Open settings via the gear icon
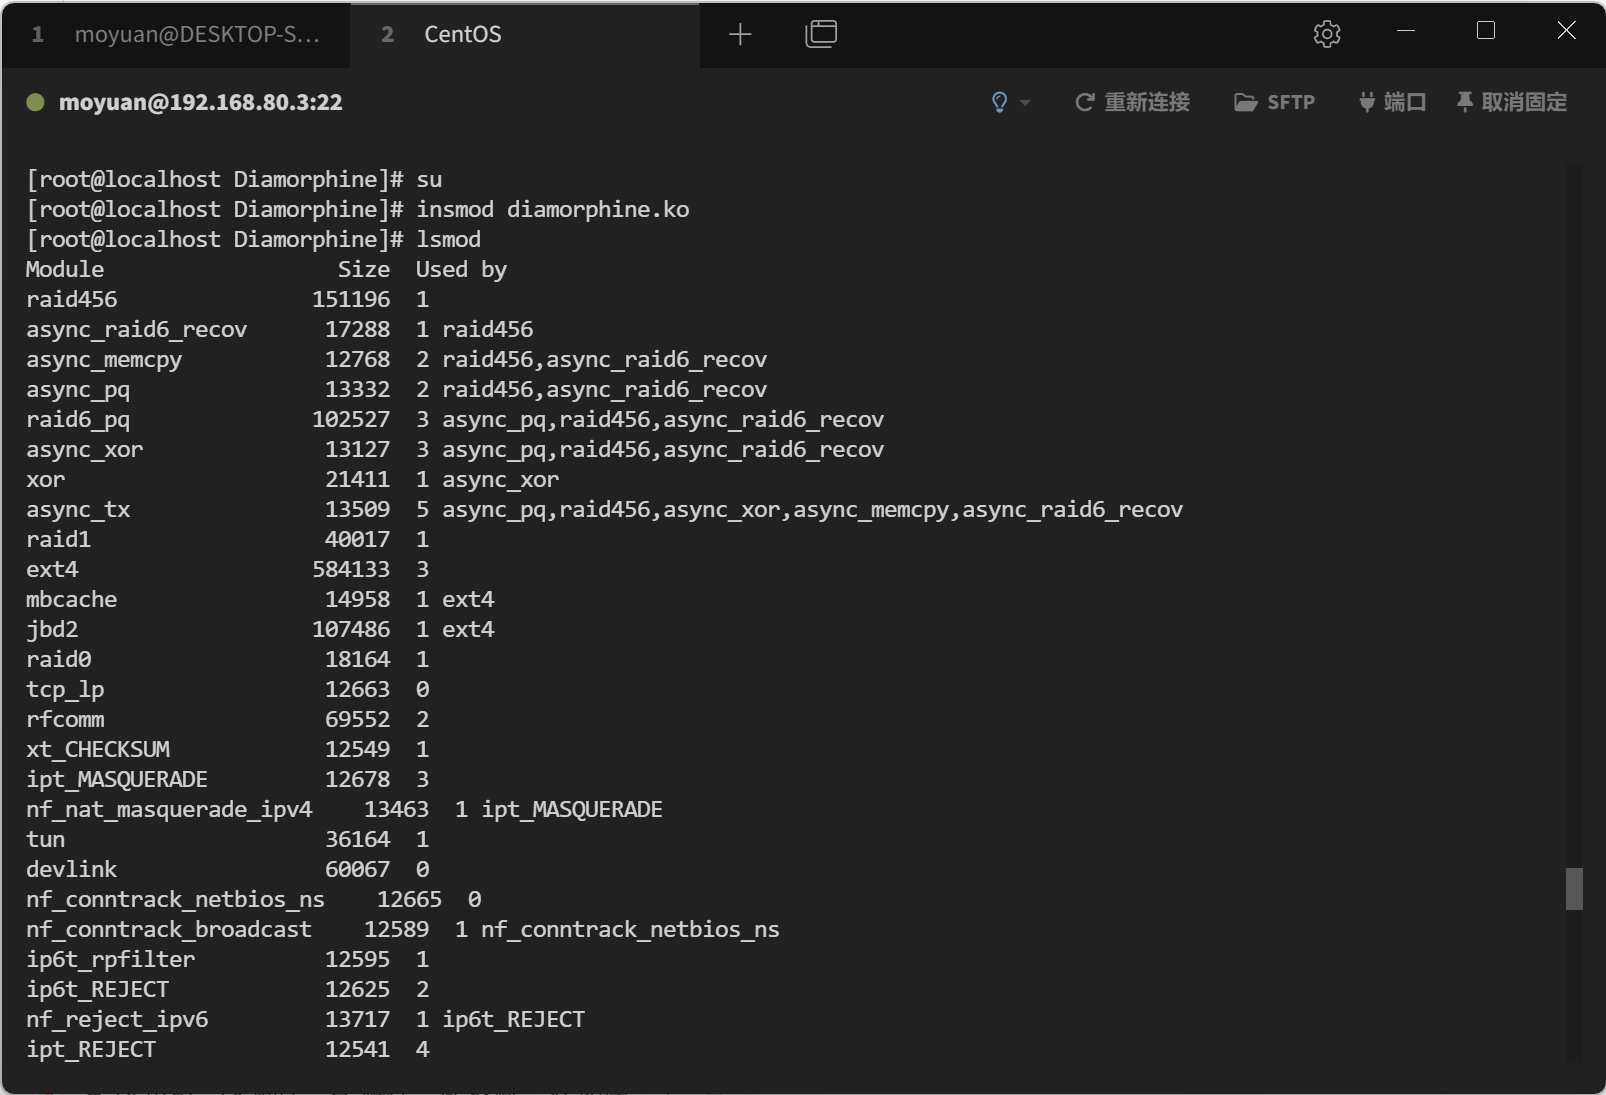Screen dimensions: 1606x1095 tap(1326, 35)
